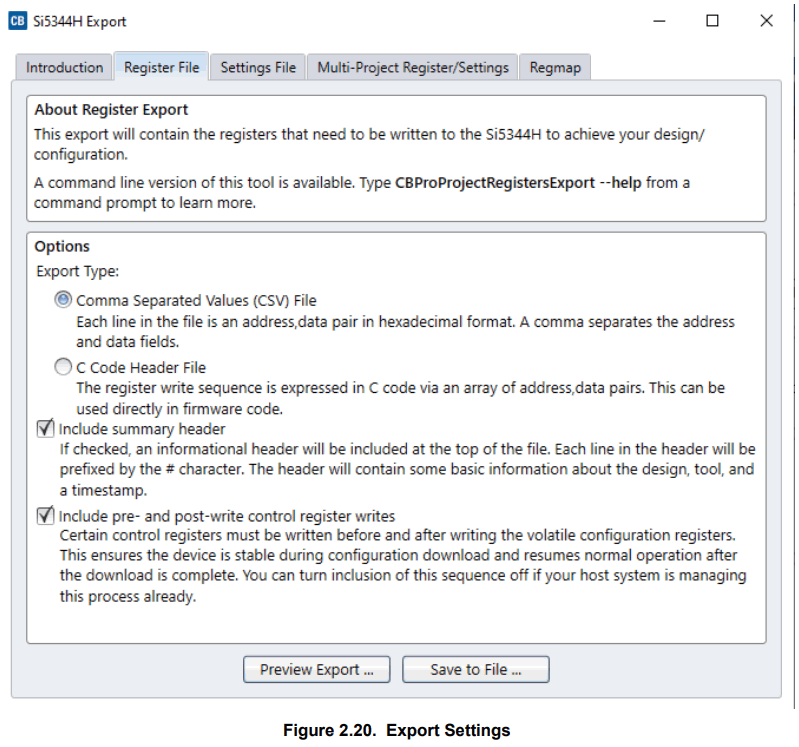This screenshot has height=747, width=799.
Task: Close the Si5344H Export window
Action: (766, 21)
